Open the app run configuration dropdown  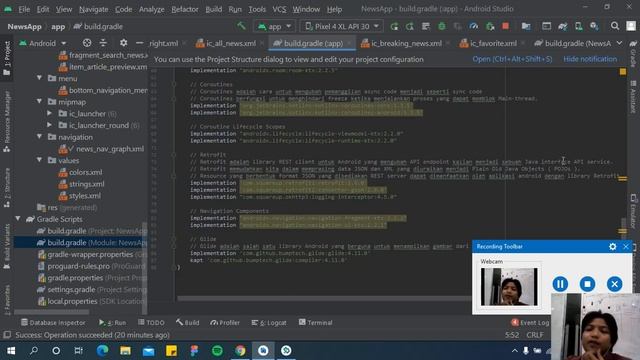(274, 27)
